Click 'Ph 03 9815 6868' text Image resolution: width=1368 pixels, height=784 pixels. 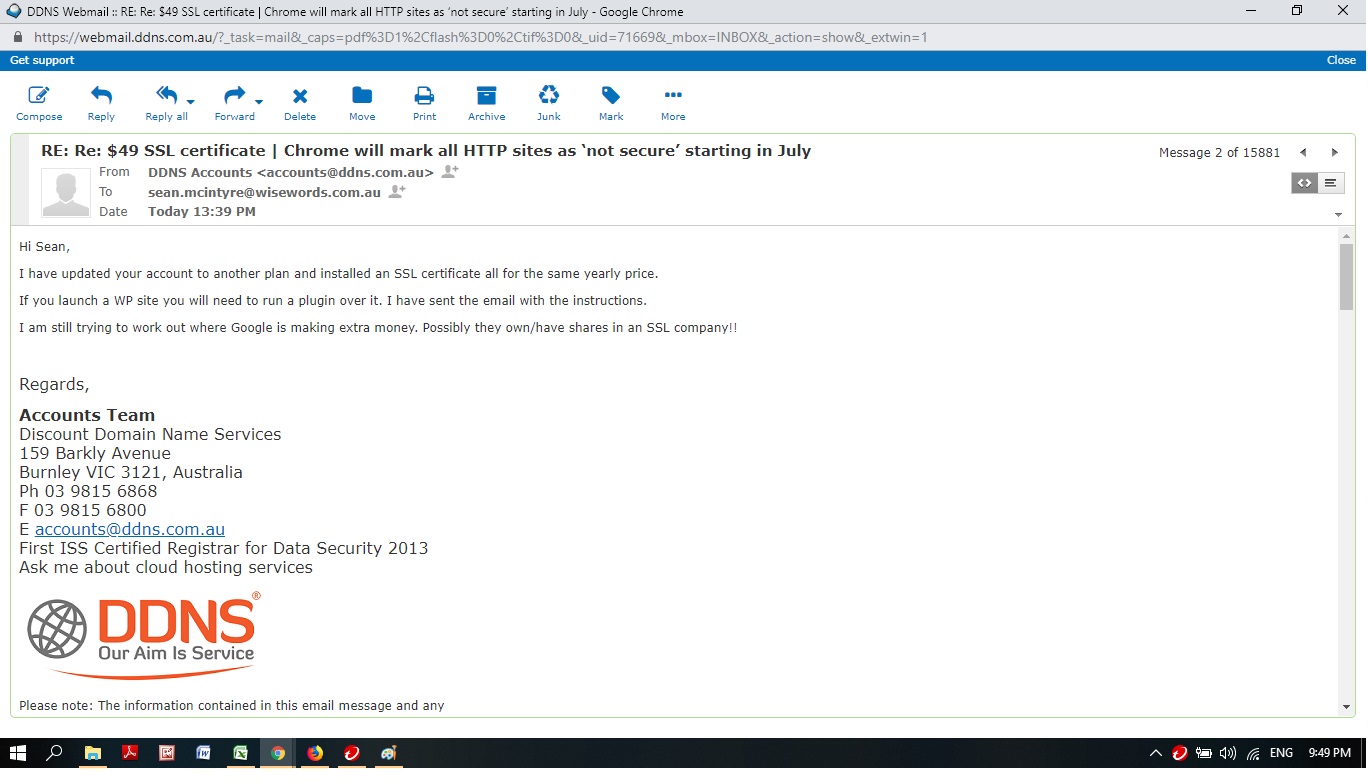click(88, 491)
